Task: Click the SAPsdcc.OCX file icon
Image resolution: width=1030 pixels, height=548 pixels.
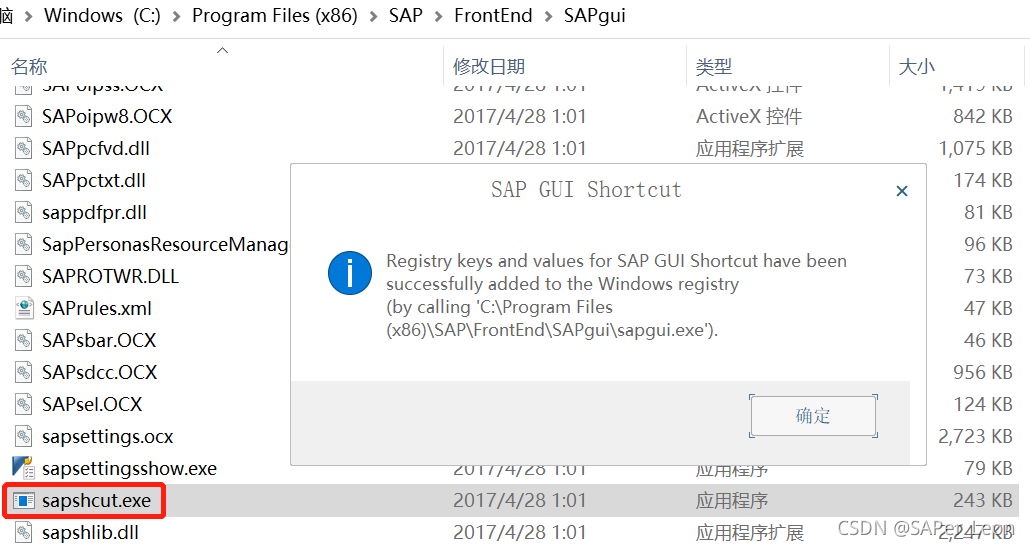Action: [x=24, y=373]
